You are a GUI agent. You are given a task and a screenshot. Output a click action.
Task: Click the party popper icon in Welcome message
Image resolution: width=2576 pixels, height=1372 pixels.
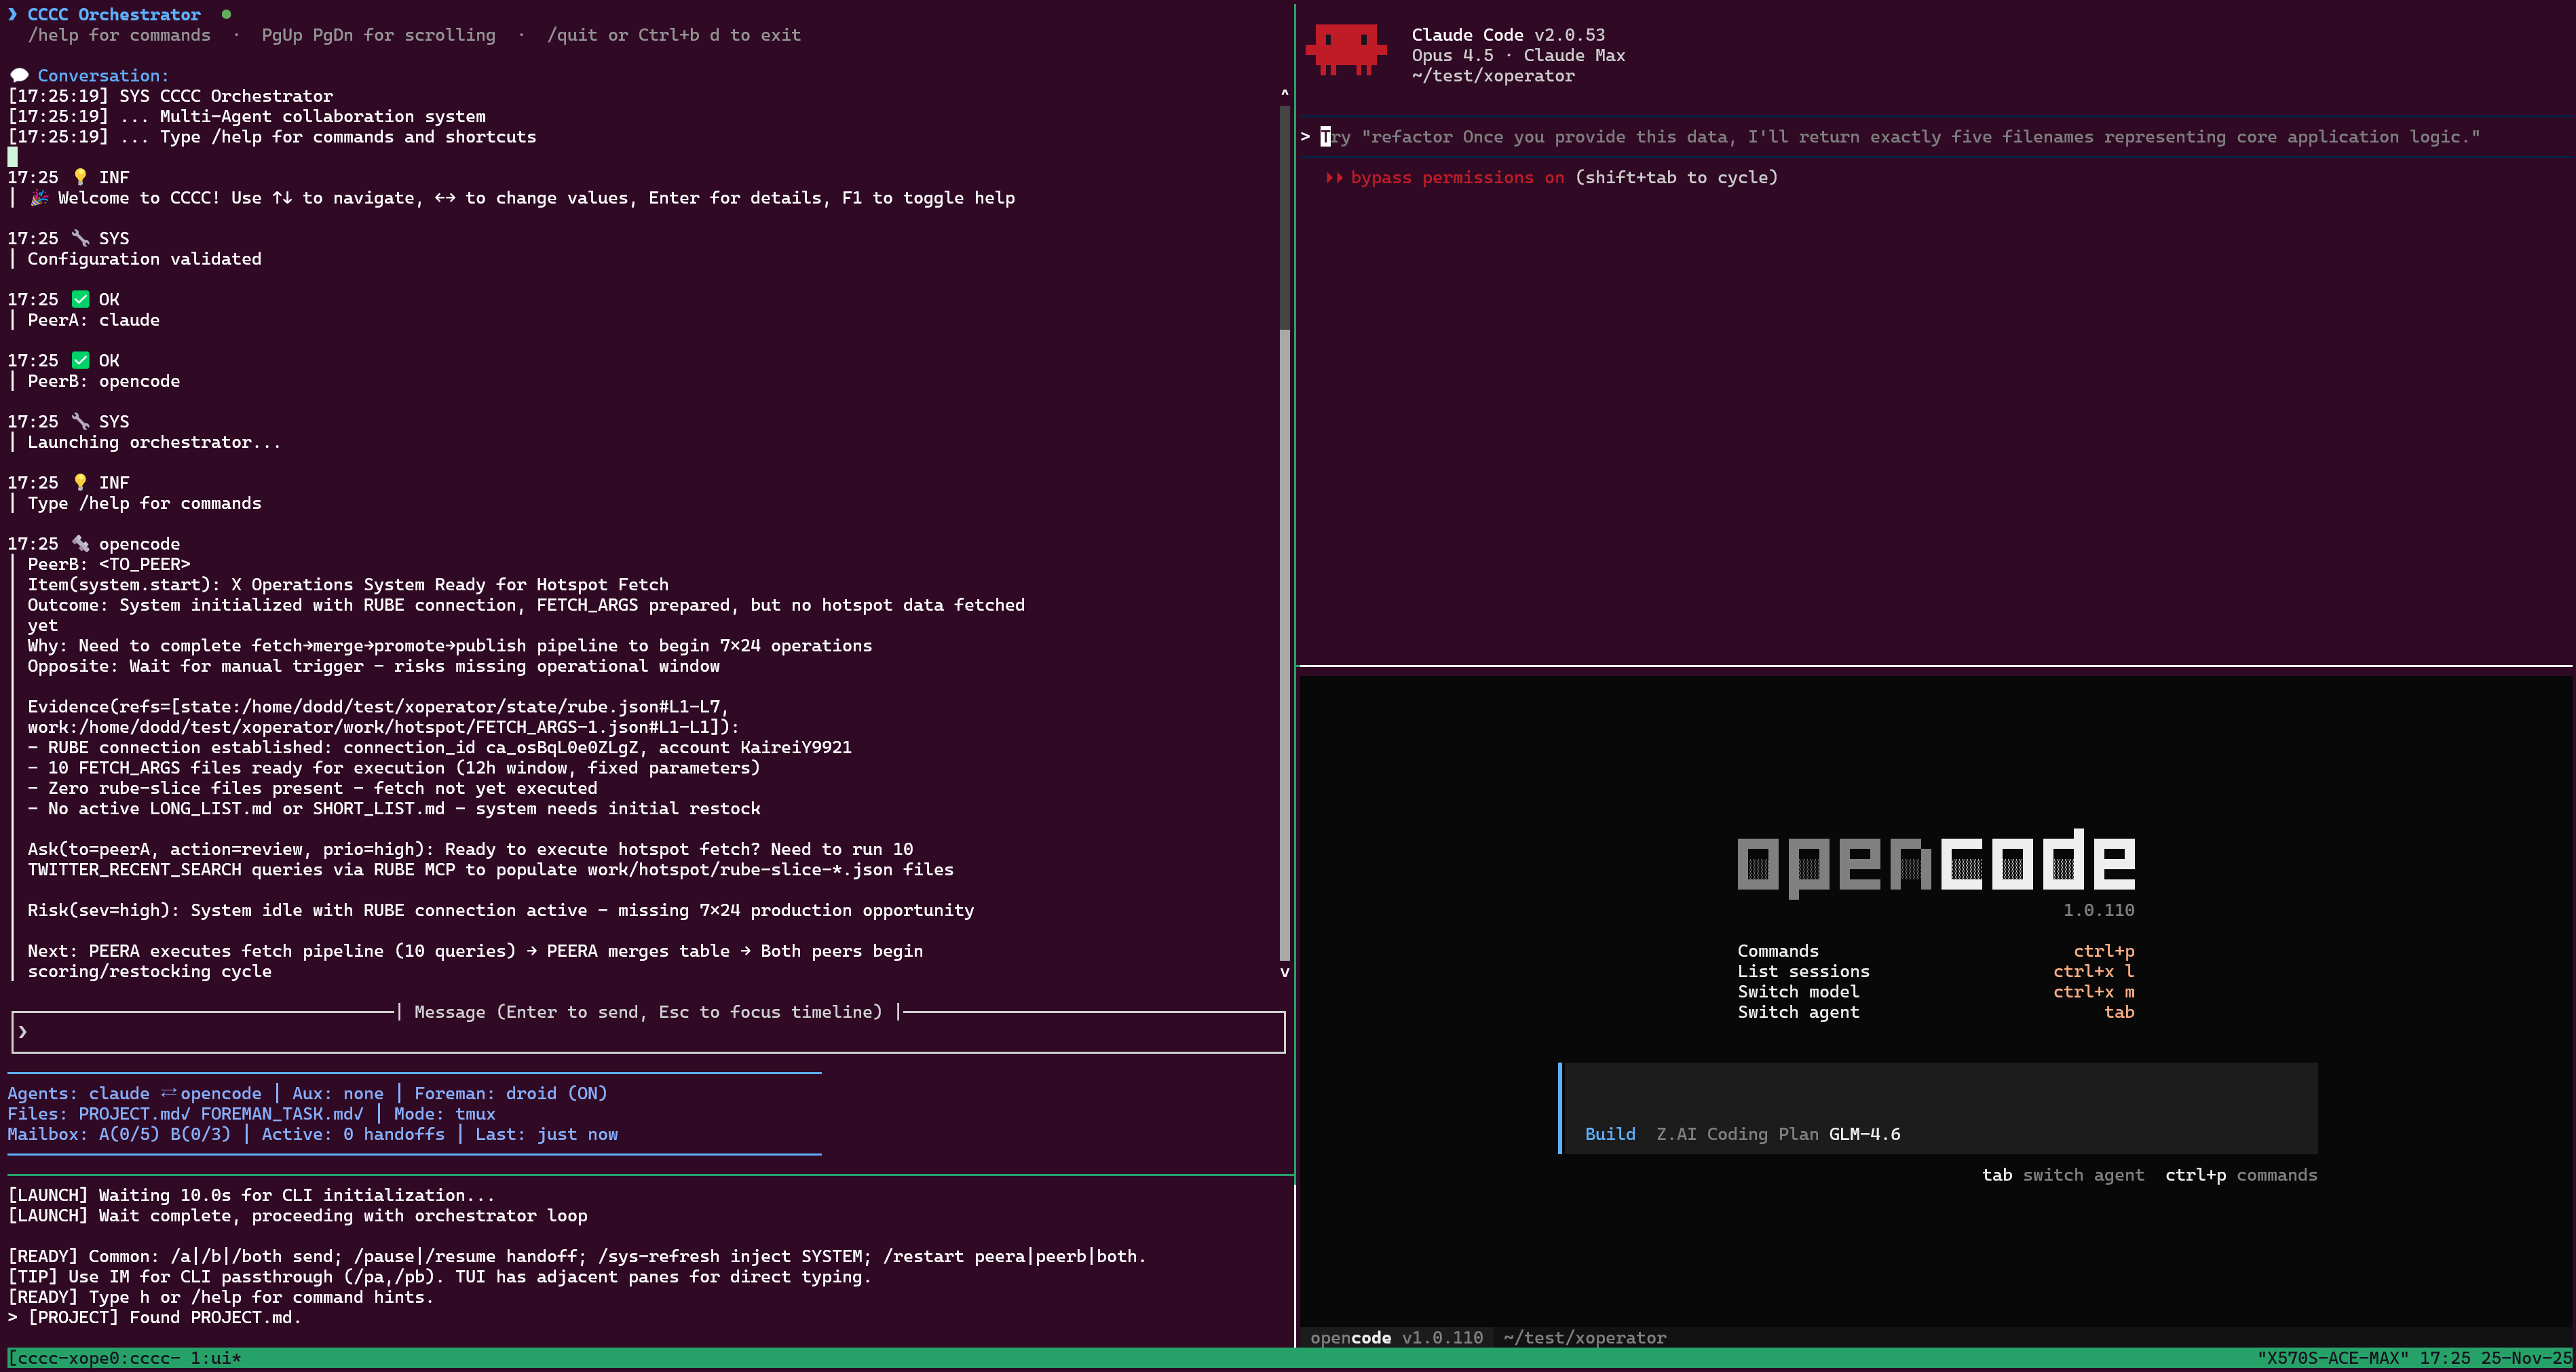coord(39,197)
